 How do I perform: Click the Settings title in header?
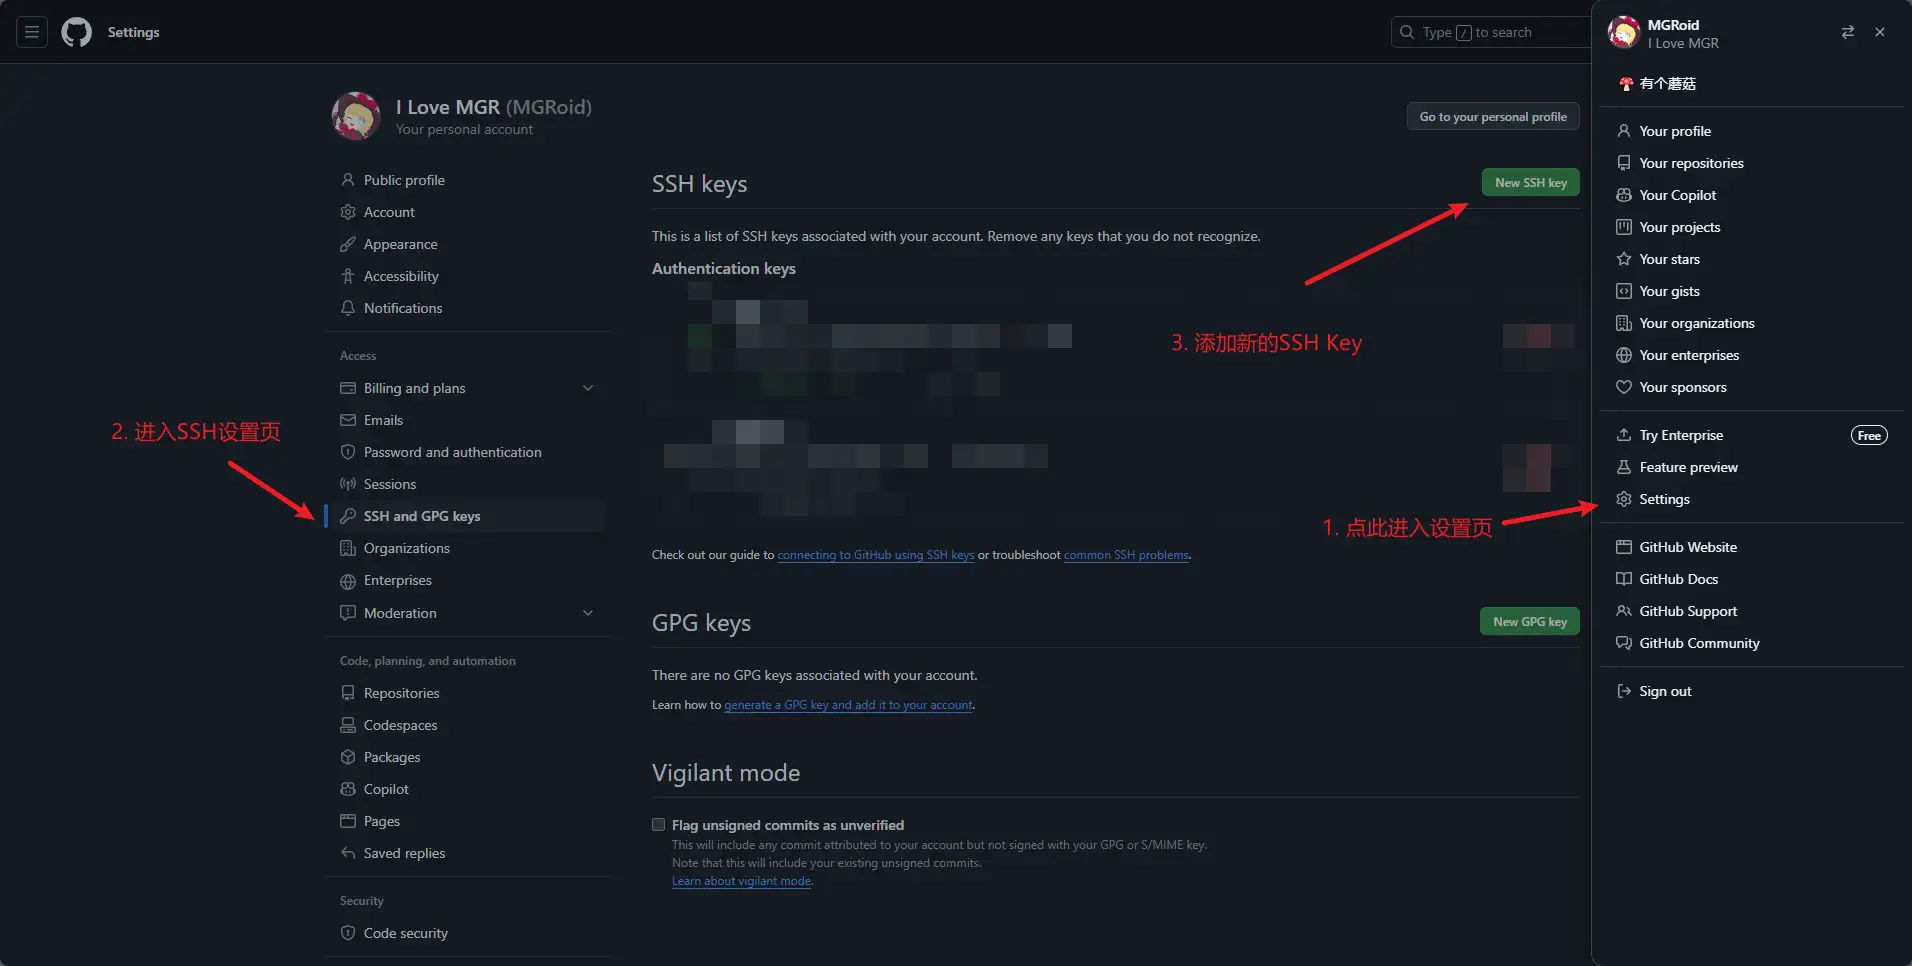(x=134, y=32)
